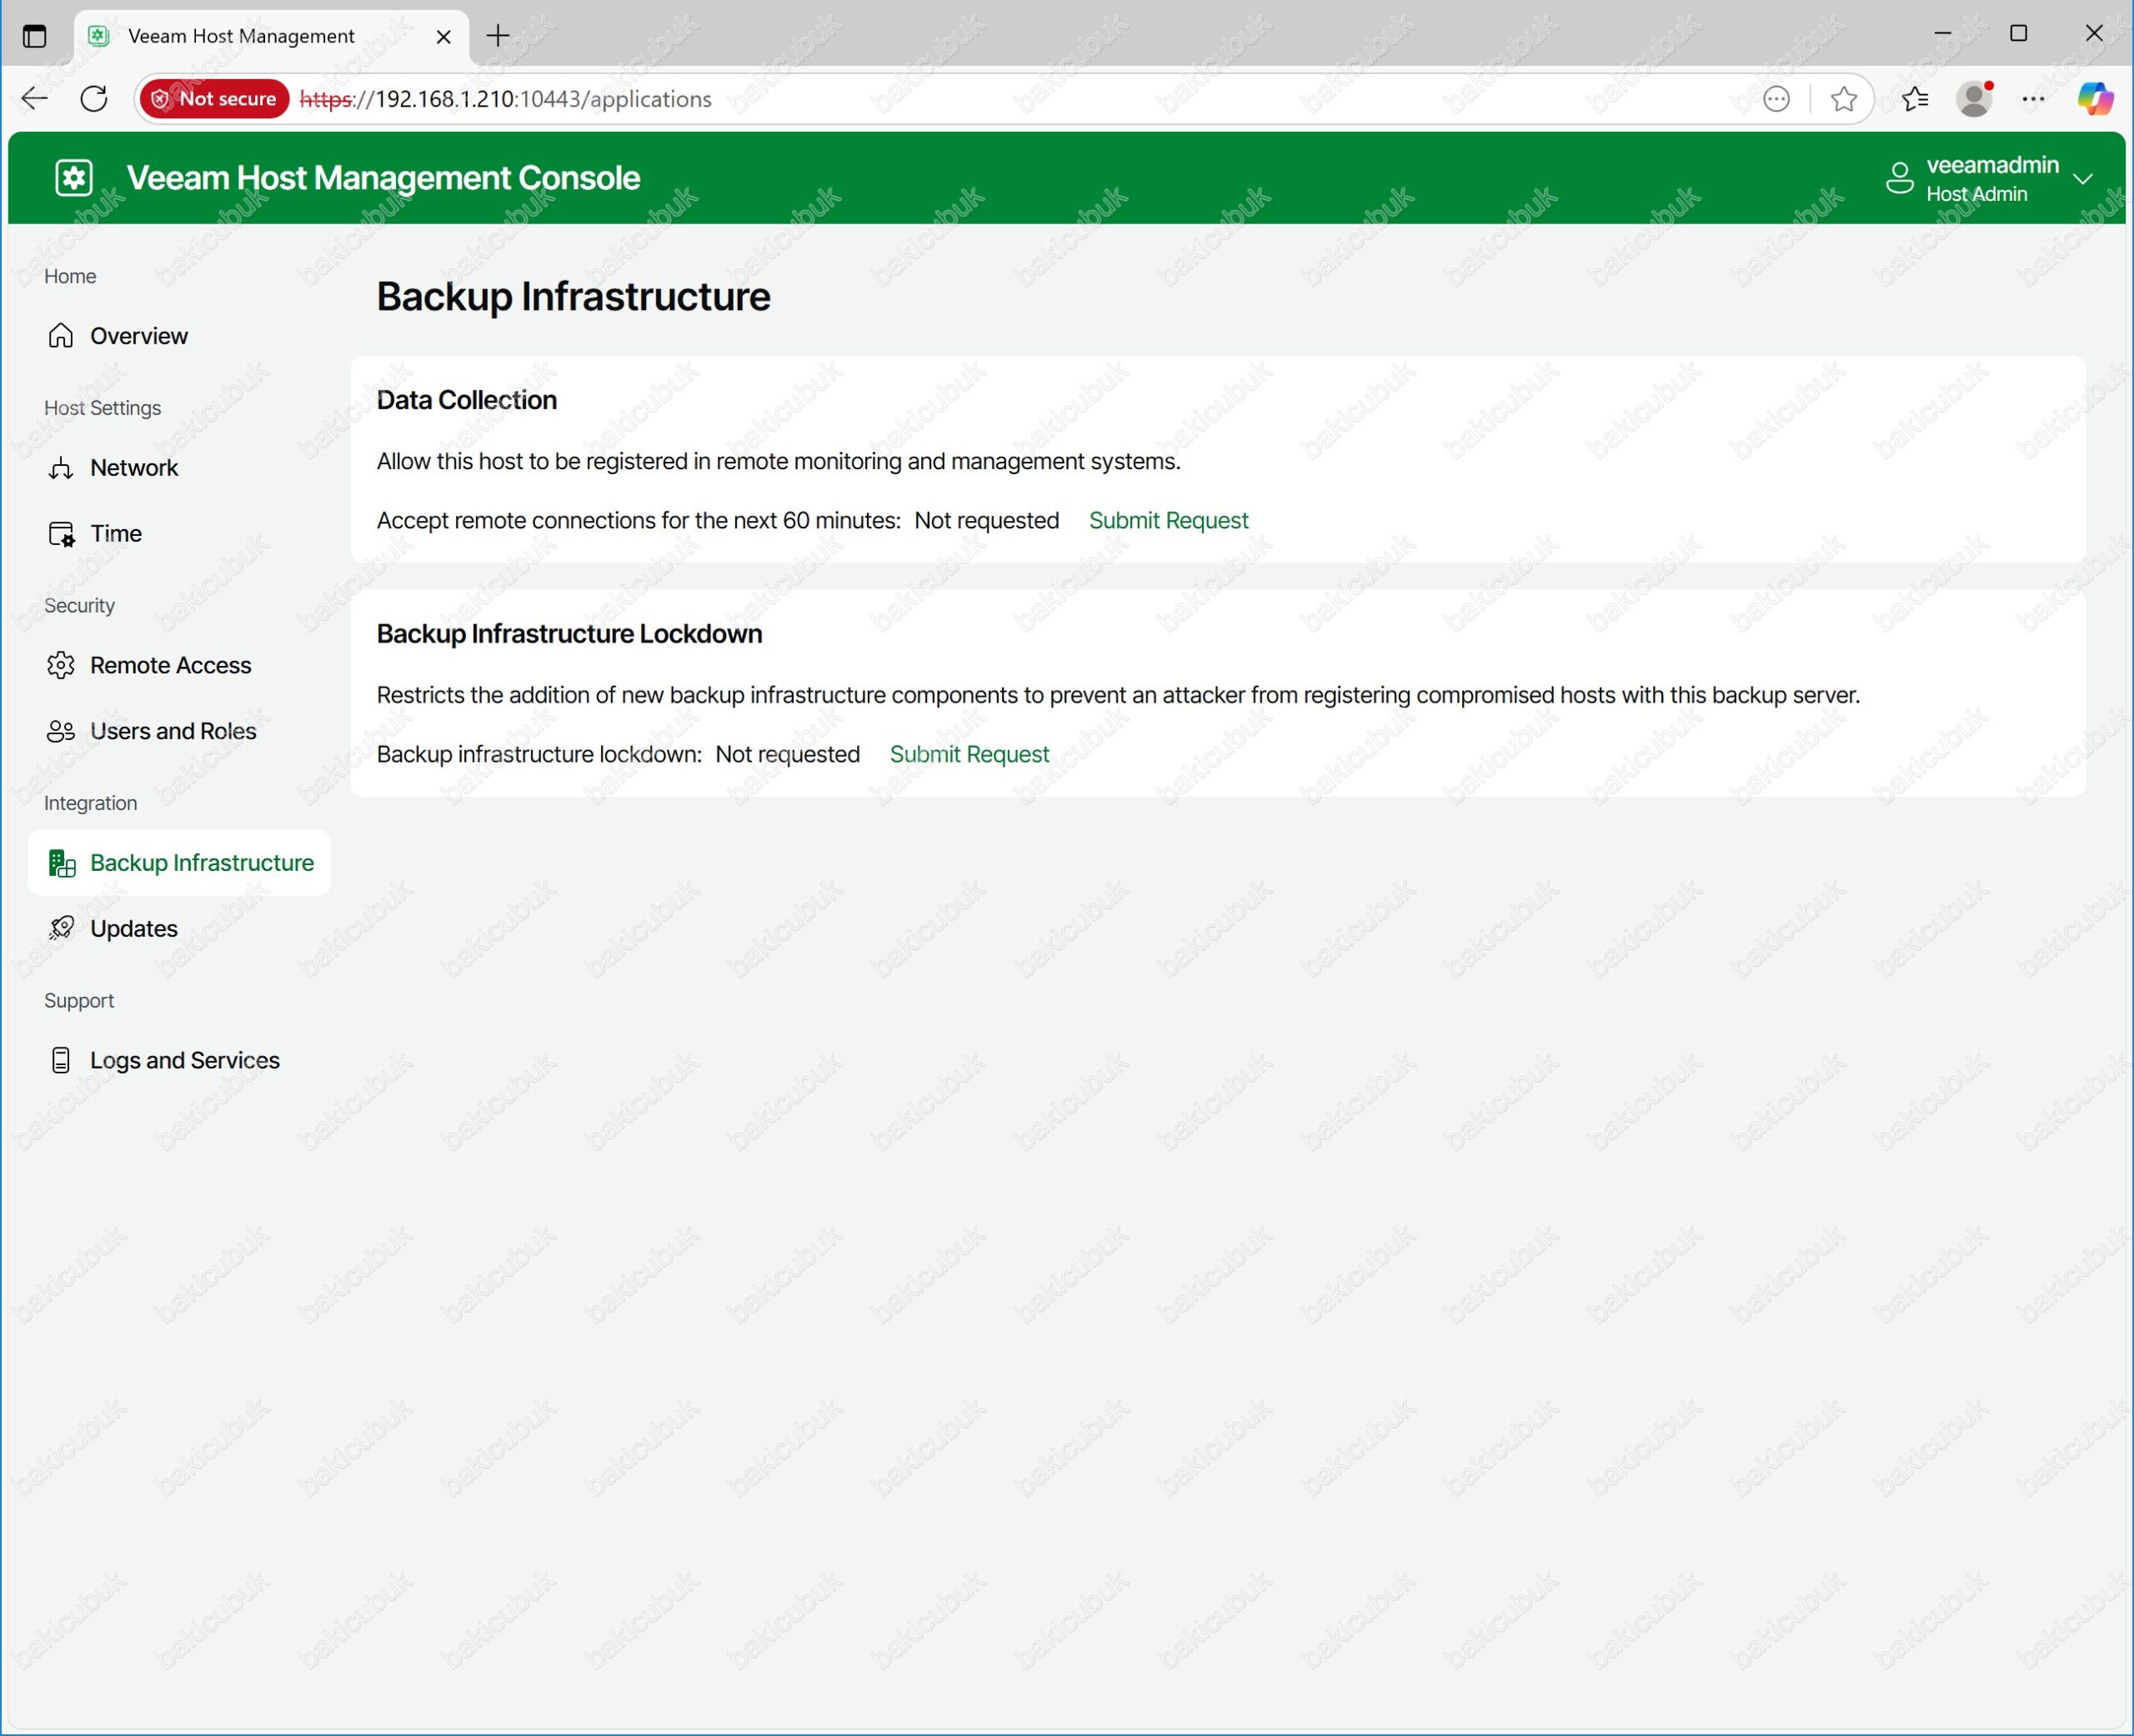This screenshot has height=1736, width=2134.
Task: Close the Veeam Host Management tab
Action: [444, 36]
